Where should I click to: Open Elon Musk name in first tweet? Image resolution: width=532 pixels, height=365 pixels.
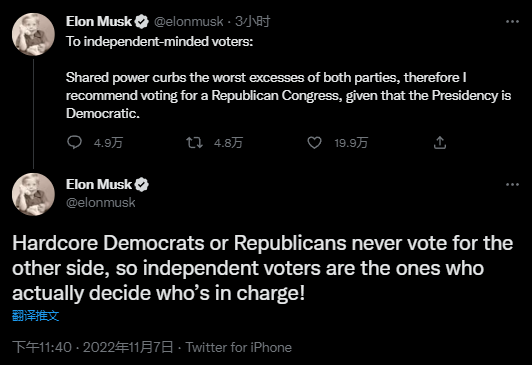(x=99, y=21)
